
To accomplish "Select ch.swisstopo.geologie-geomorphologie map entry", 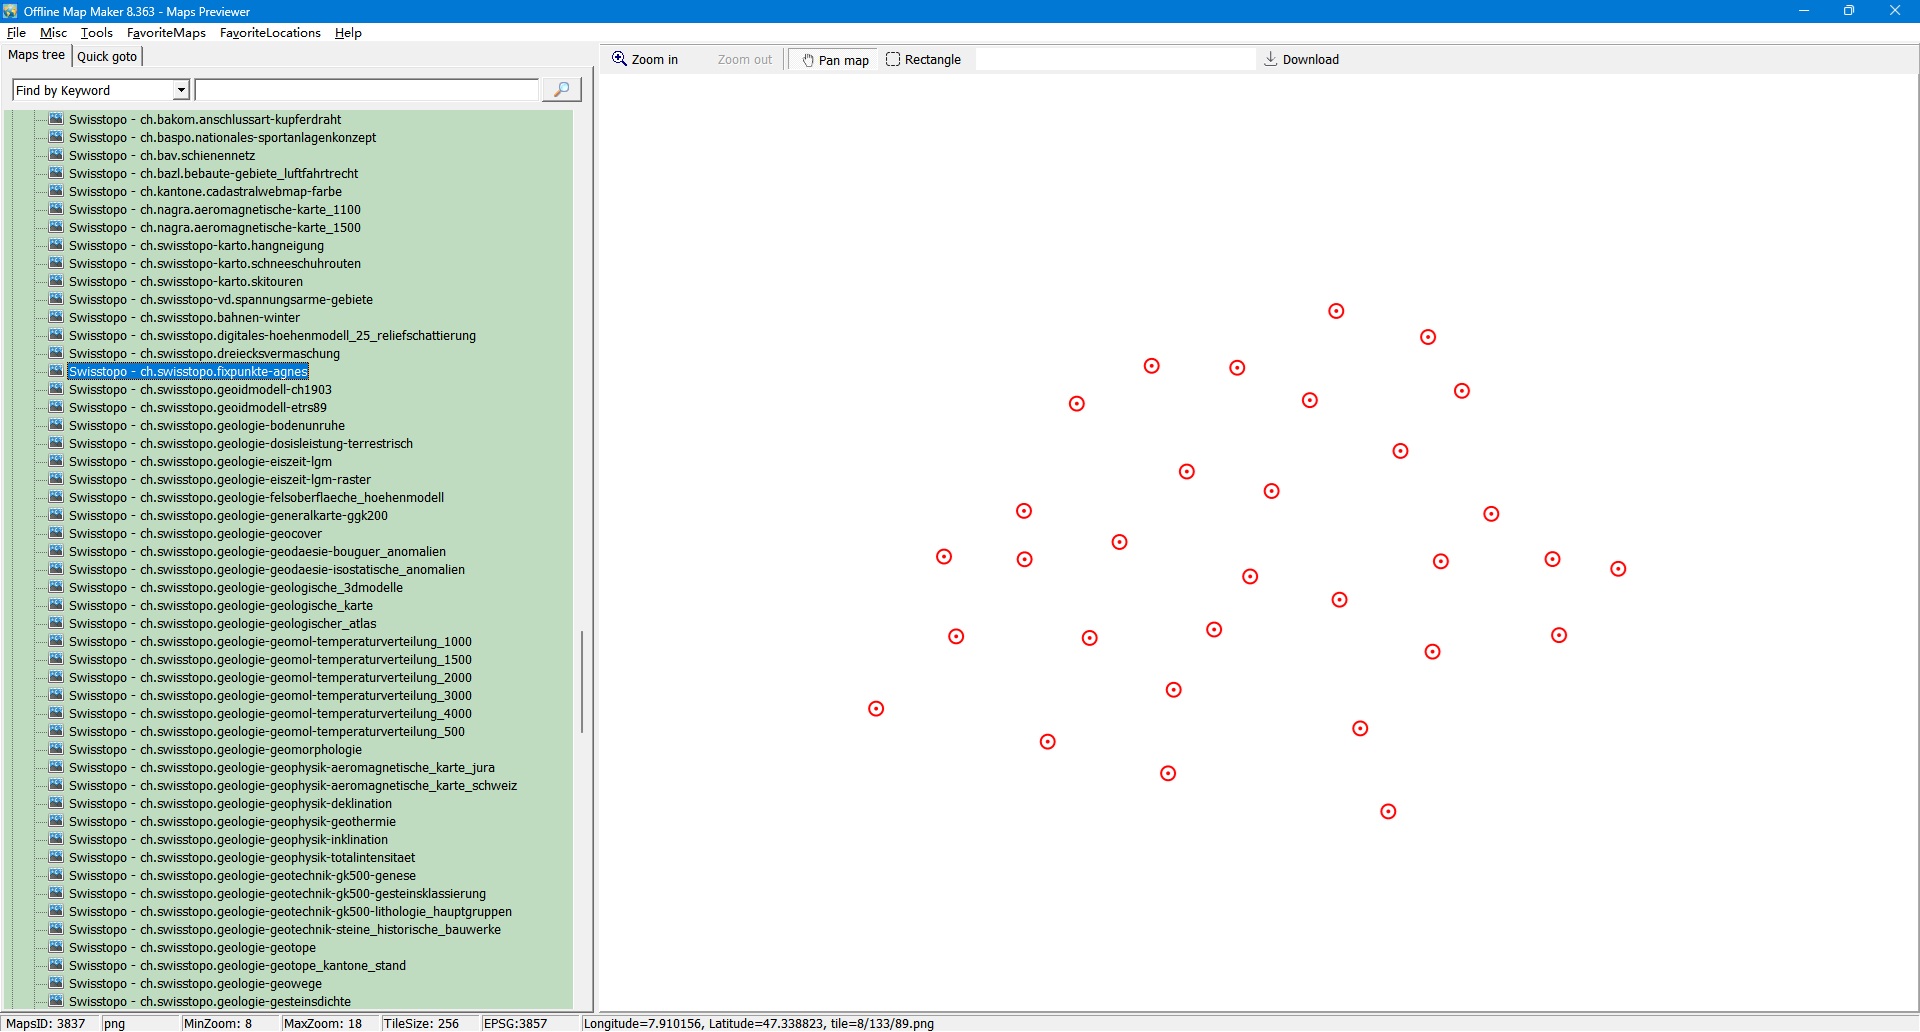I will tap(215, 750).
